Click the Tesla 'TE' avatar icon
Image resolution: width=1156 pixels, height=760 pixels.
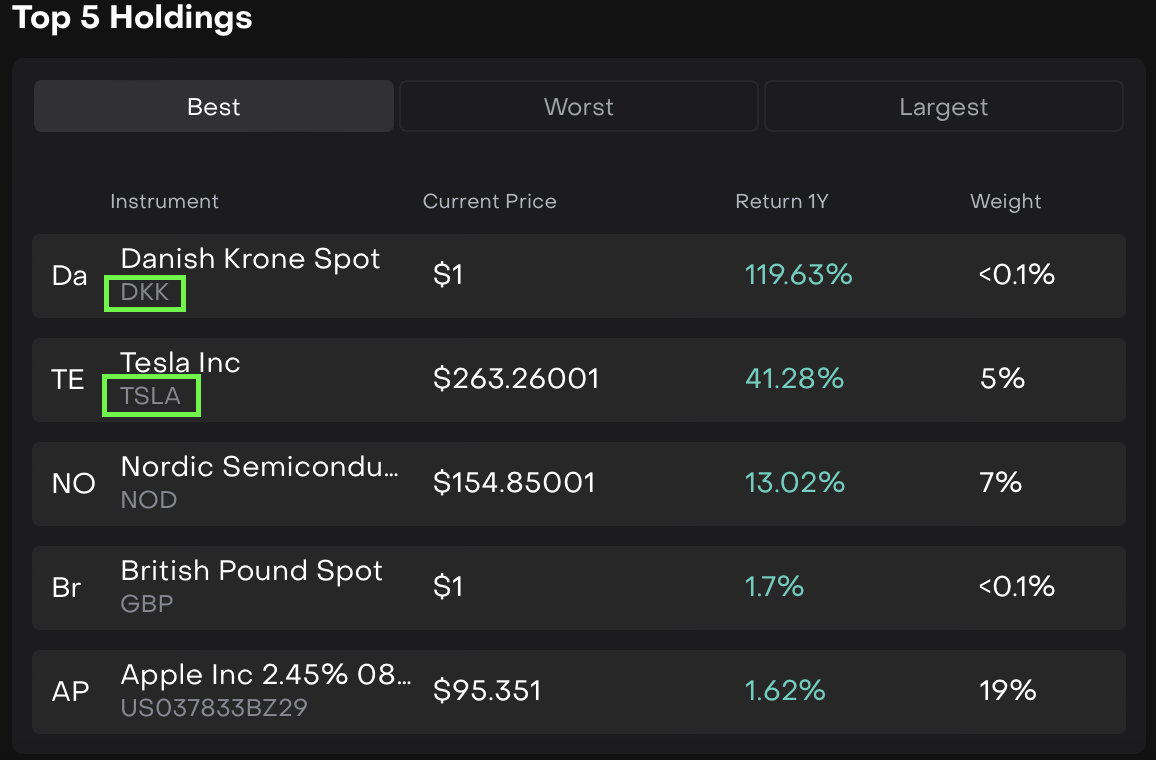pyautogui.click(x=68, y=379)
